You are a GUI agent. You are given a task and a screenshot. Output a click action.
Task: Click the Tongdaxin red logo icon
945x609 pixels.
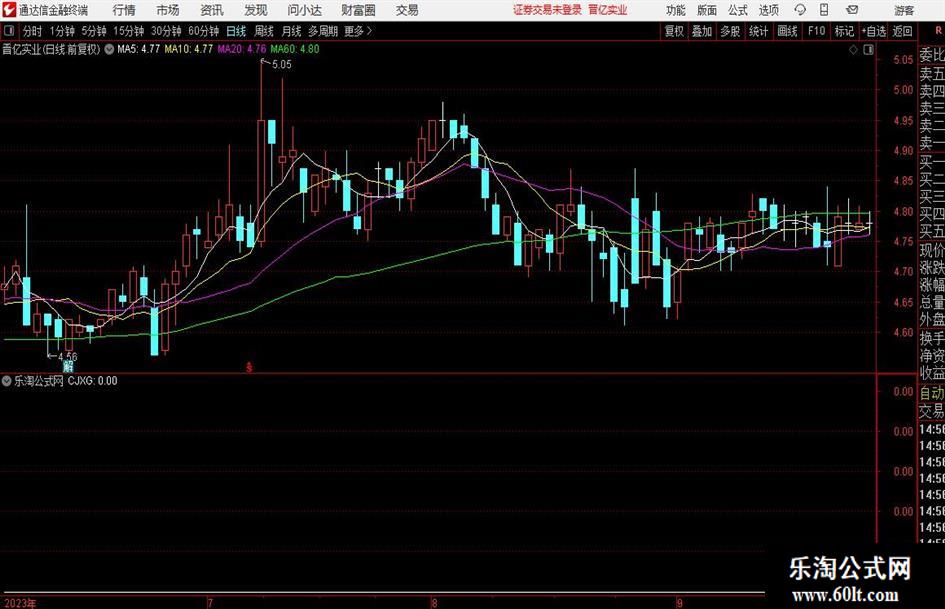coord(9,10)
